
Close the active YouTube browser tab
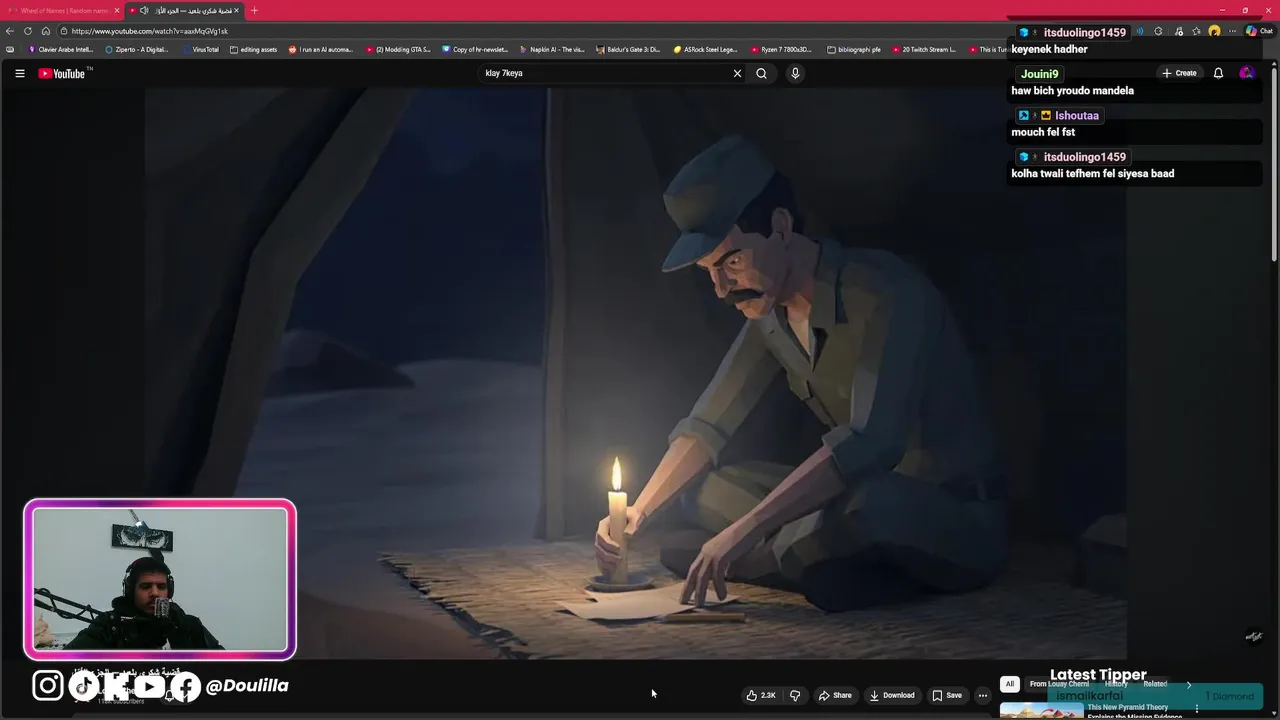click(x=237, y=10)
